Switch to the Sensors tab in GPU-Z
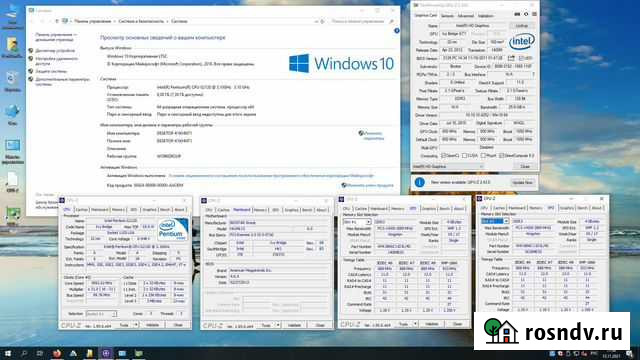This screenshot has height=360, width=640. click(x=447, y=16)
